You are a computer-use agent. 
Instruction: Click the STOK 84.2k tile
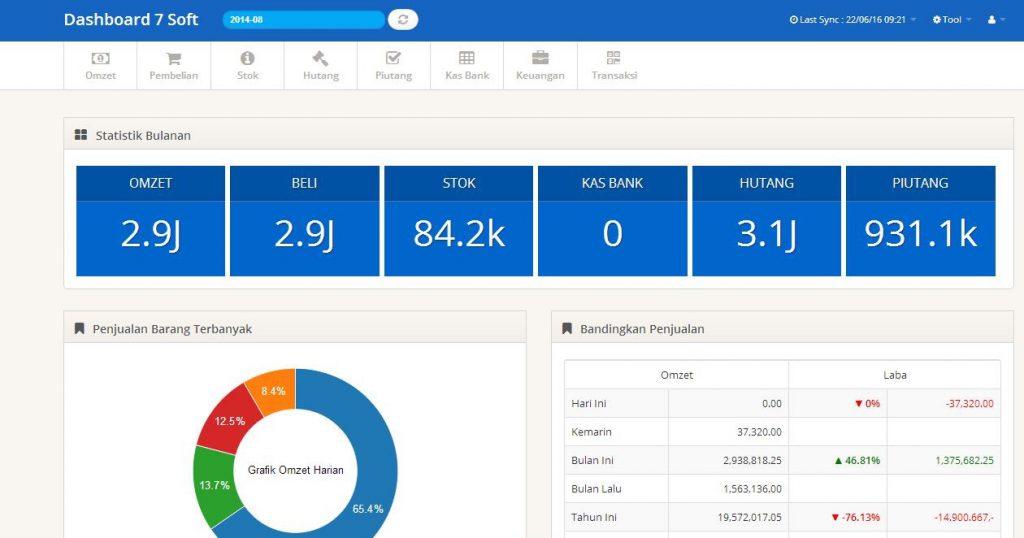pos(459,221)
